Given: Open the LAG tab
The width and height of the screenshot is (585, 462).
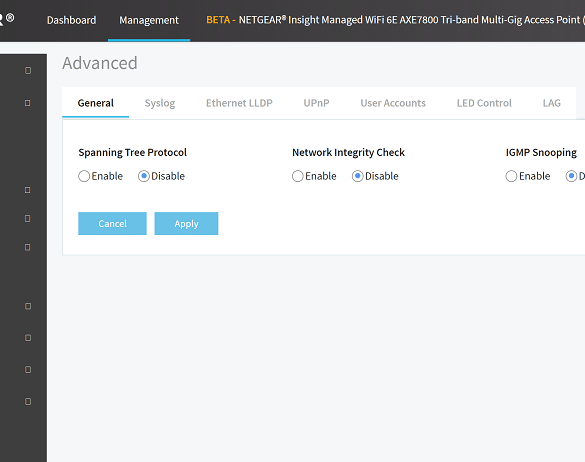Looking at the screenshot, I should pyautogui.click(x=551, y=103).
